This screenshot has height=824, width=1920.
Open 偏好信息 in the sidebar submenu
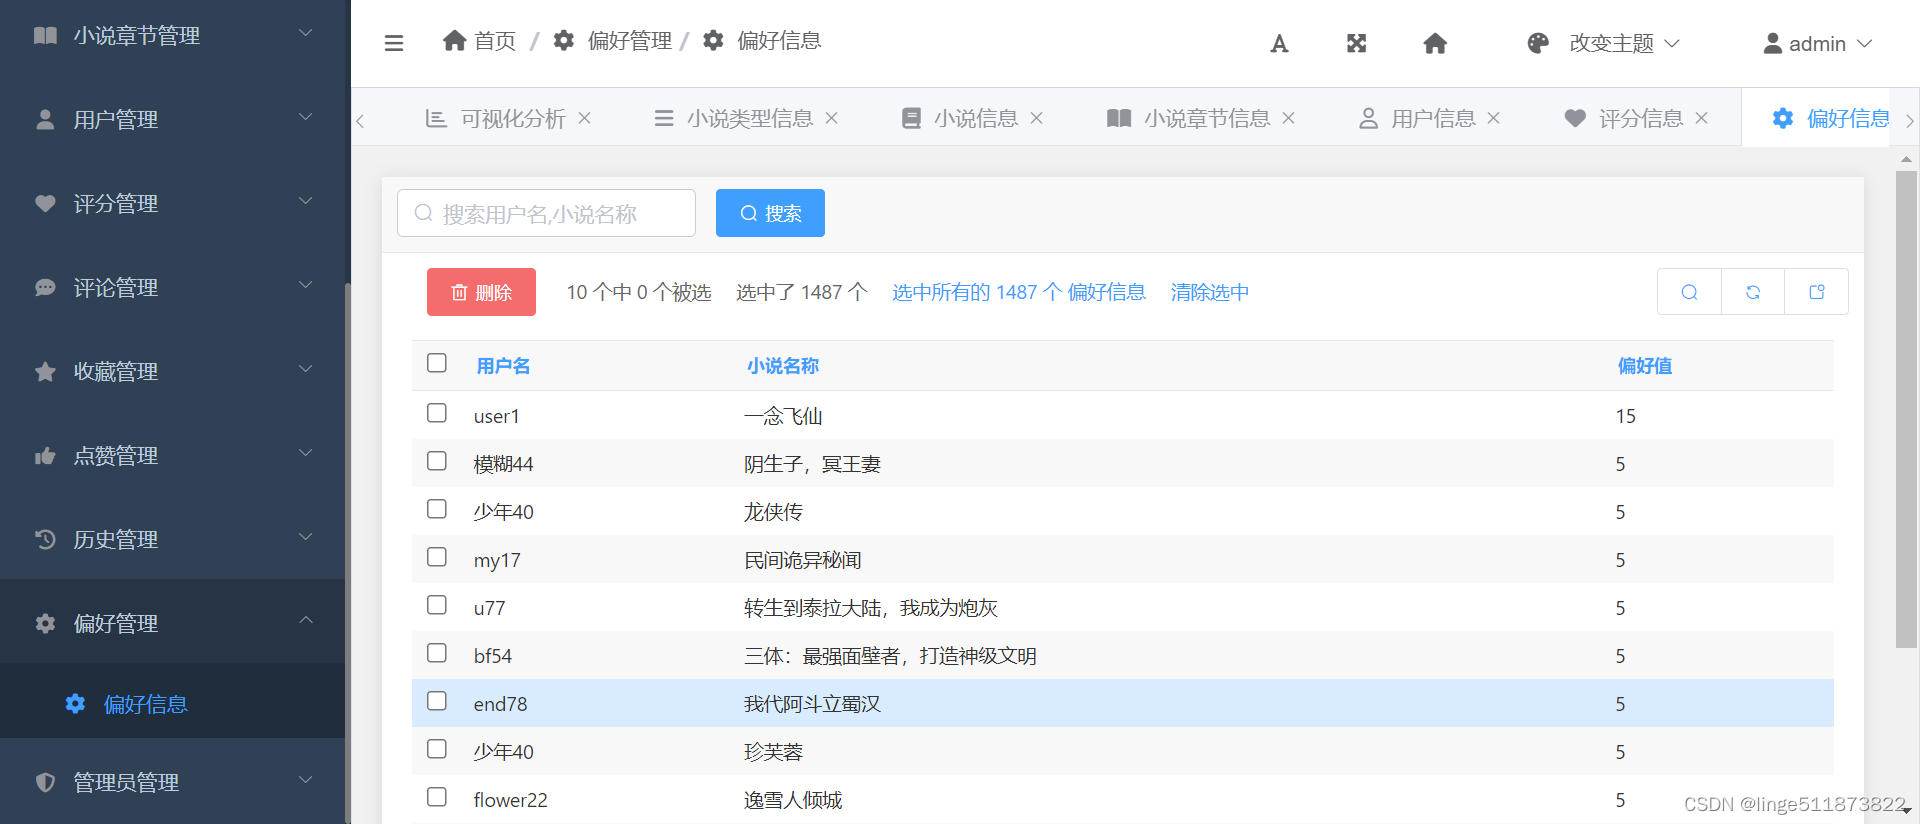(145, 704)
